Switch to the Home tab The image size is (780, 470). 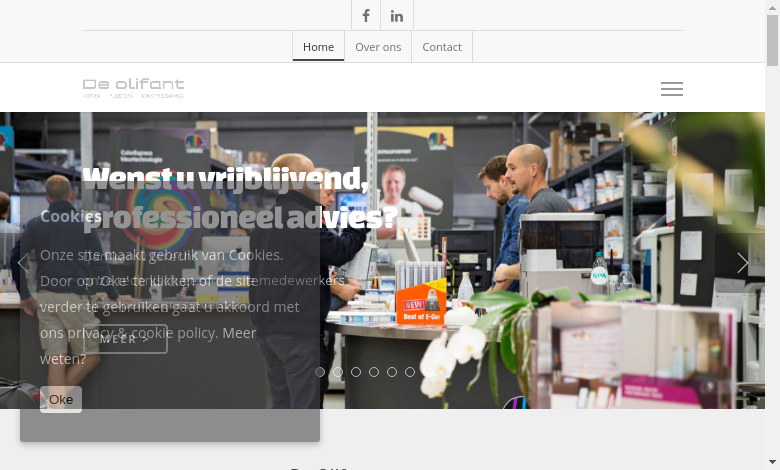coord(318,47)
